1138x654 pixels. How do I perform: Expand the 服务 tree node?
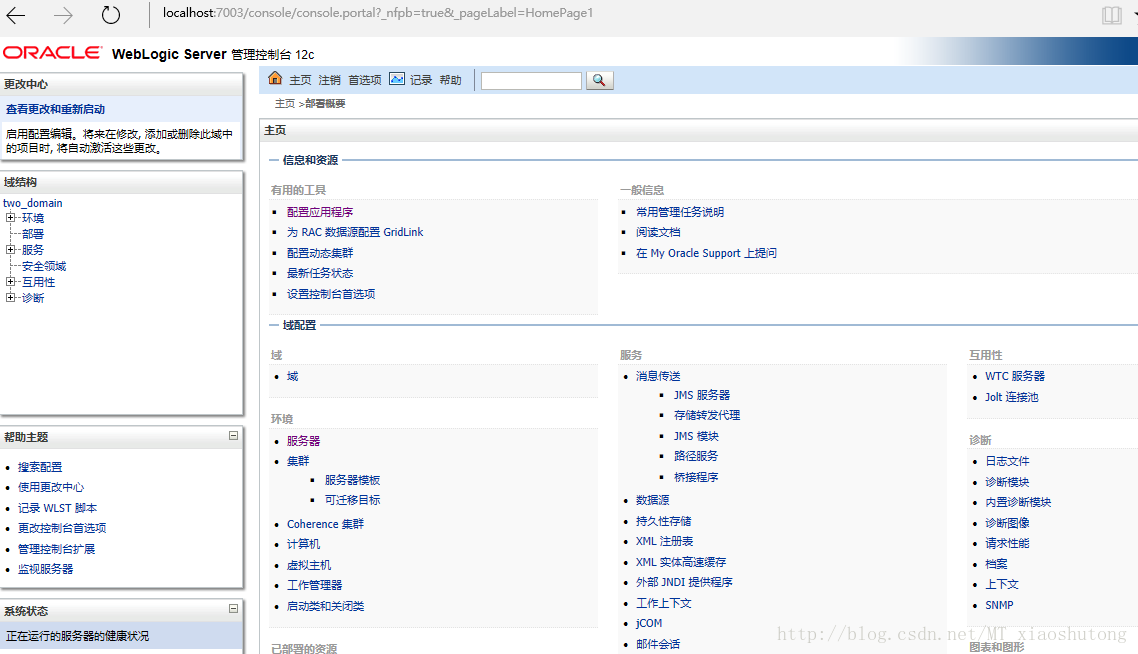(10, 250)
